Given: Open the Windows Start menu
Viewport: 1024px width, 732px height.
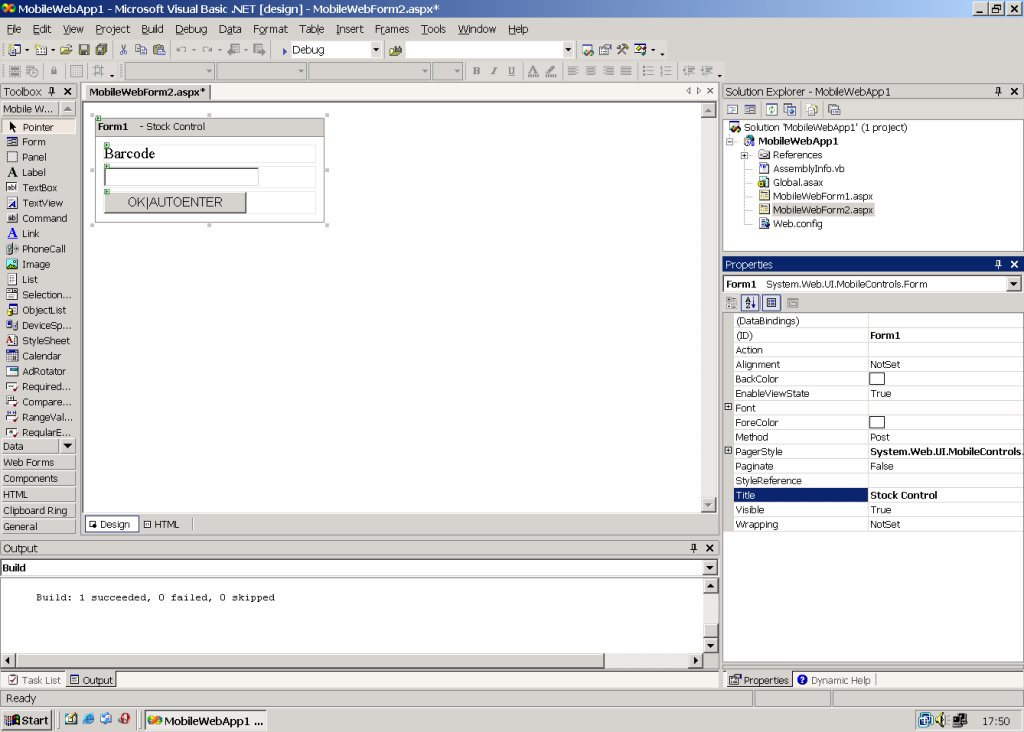Looking at the screenshot, I should click(x=27, y=720).
